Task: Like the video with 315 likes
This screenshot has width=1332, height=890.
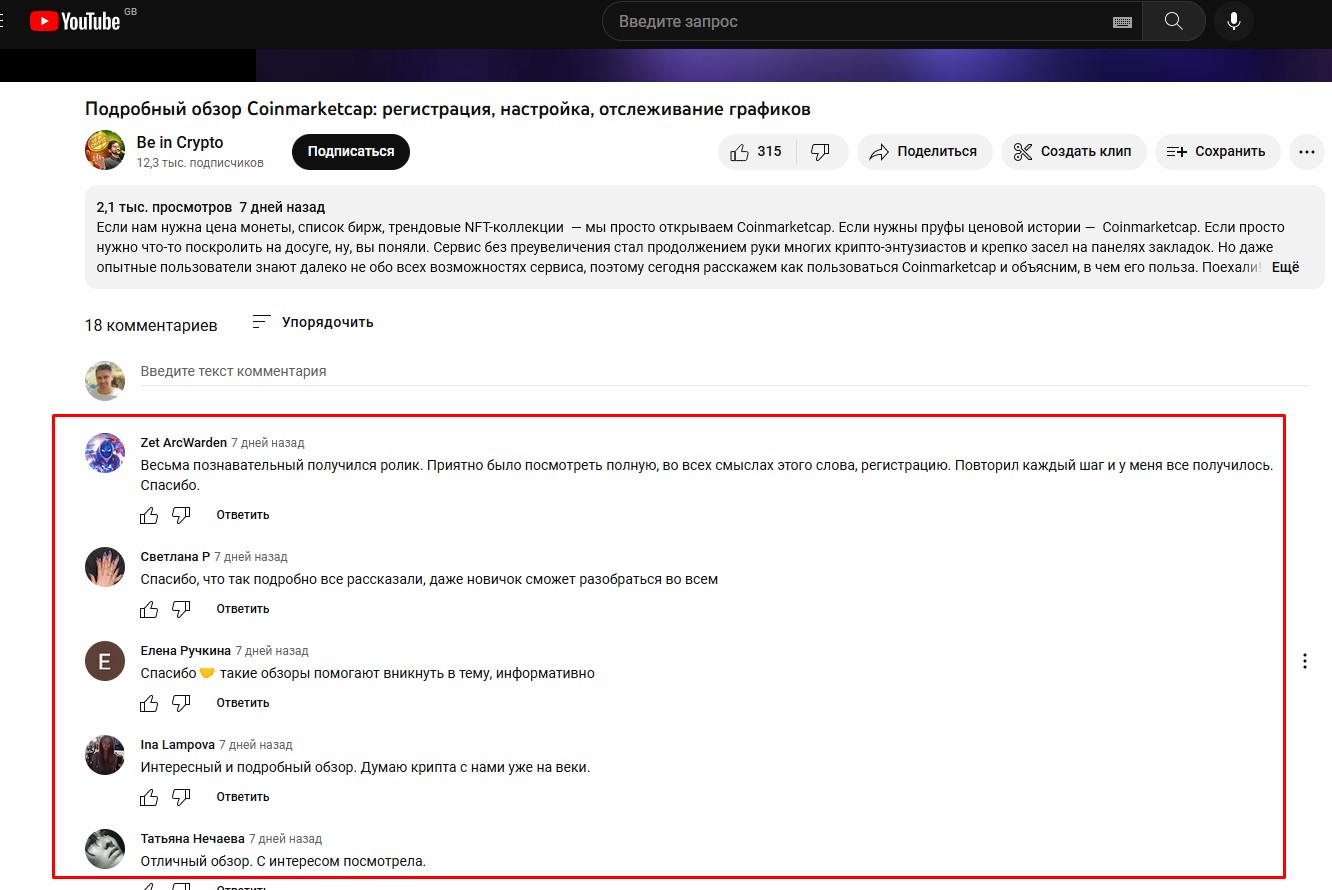Action: pyautogui.click(x=757, y=152)
